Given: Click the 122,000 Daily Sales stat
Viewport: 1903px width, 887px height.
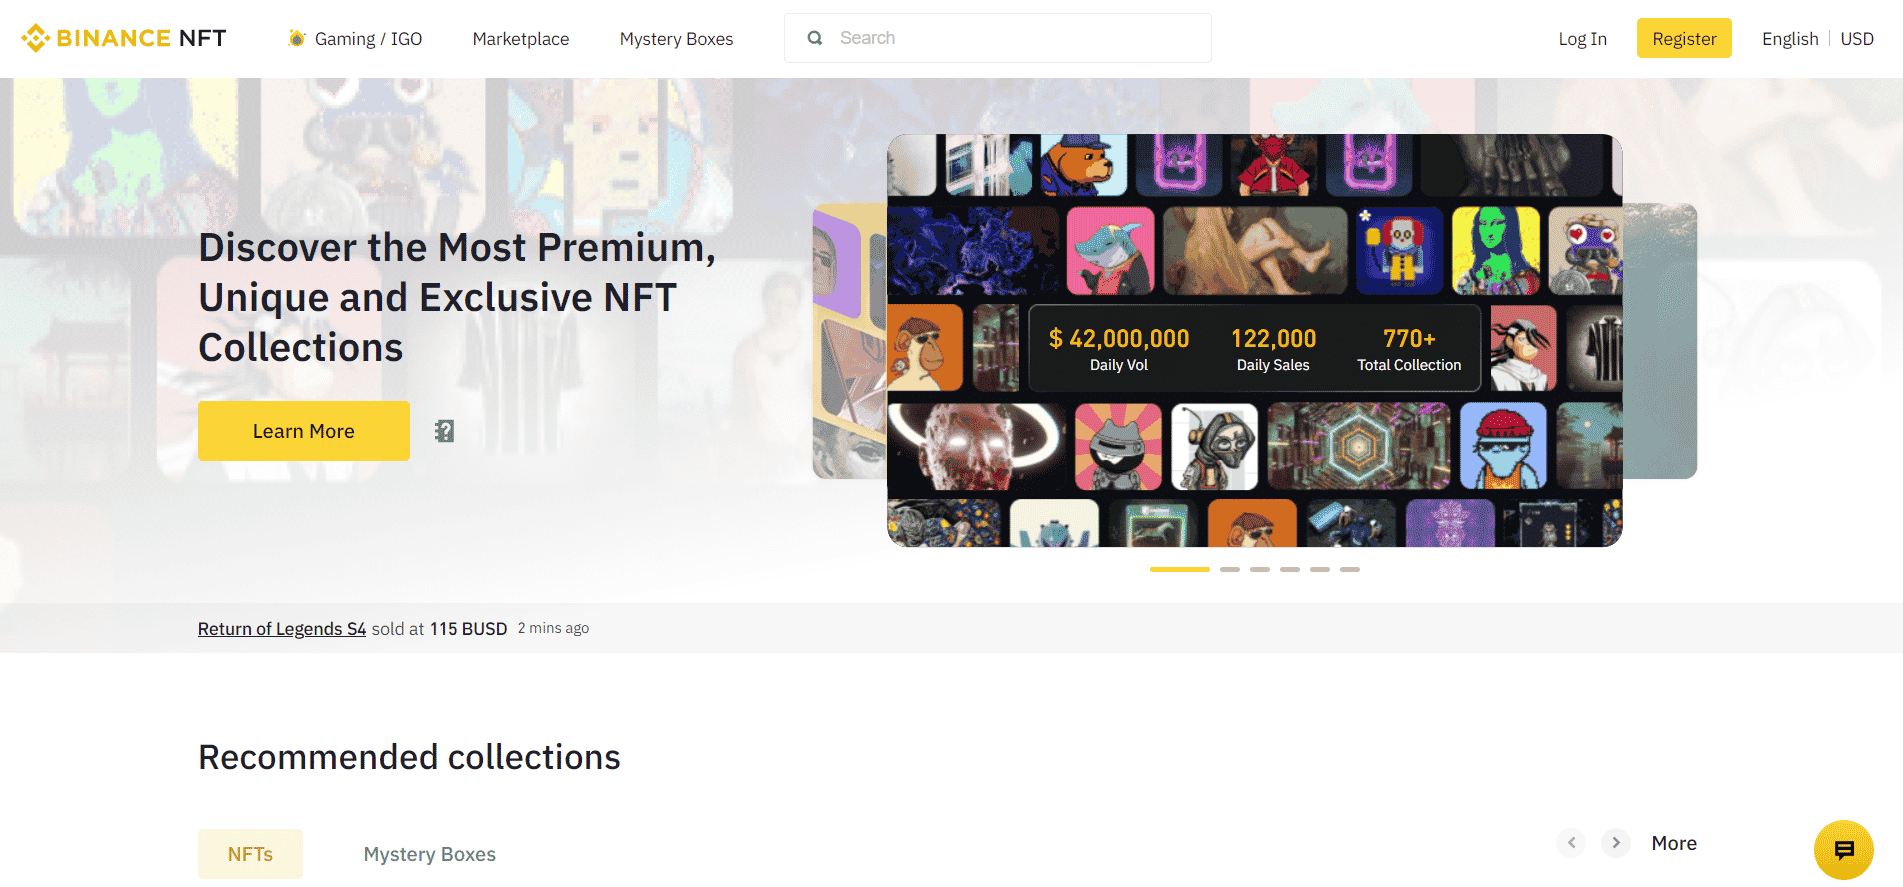Looking at the screenshot, I should click(x=1273, y=349).
